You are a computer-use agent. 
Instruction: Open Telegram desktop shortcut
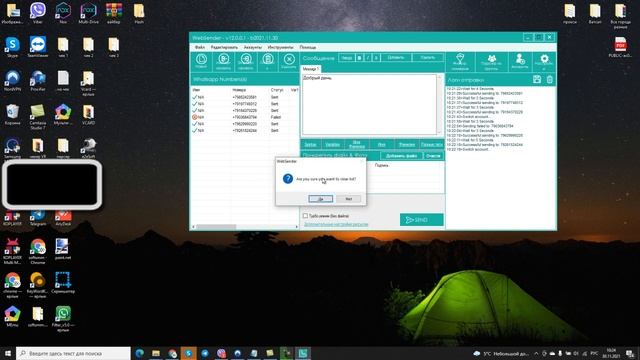(38, 218)
